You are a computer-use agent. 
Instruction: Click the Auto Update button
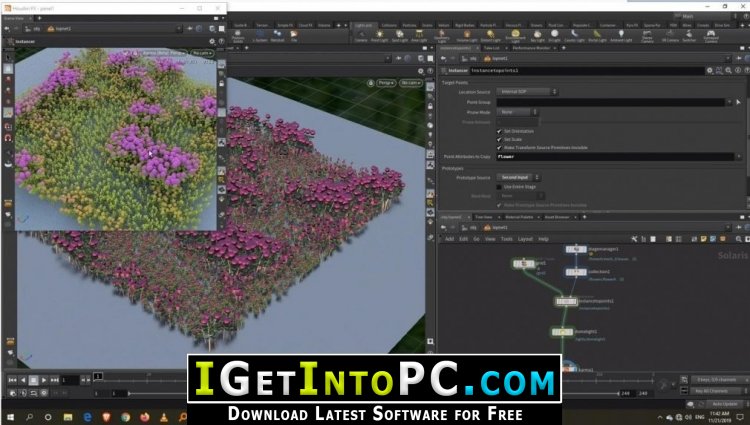(725, 404)
